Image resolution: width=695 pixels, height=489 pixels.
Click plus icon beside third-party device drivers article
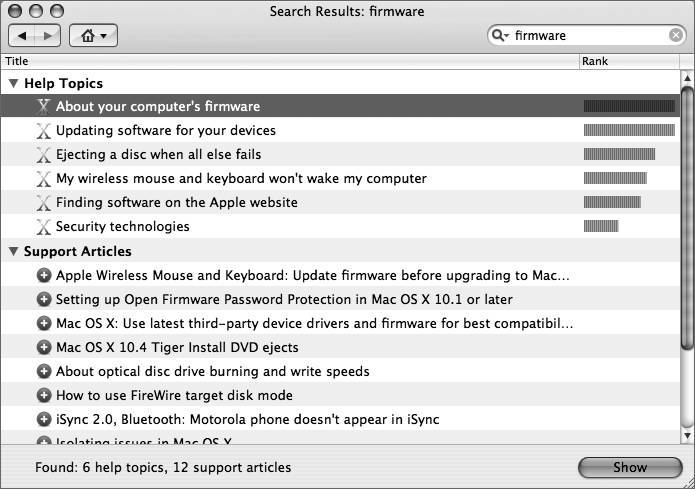(x=43, y=323)
